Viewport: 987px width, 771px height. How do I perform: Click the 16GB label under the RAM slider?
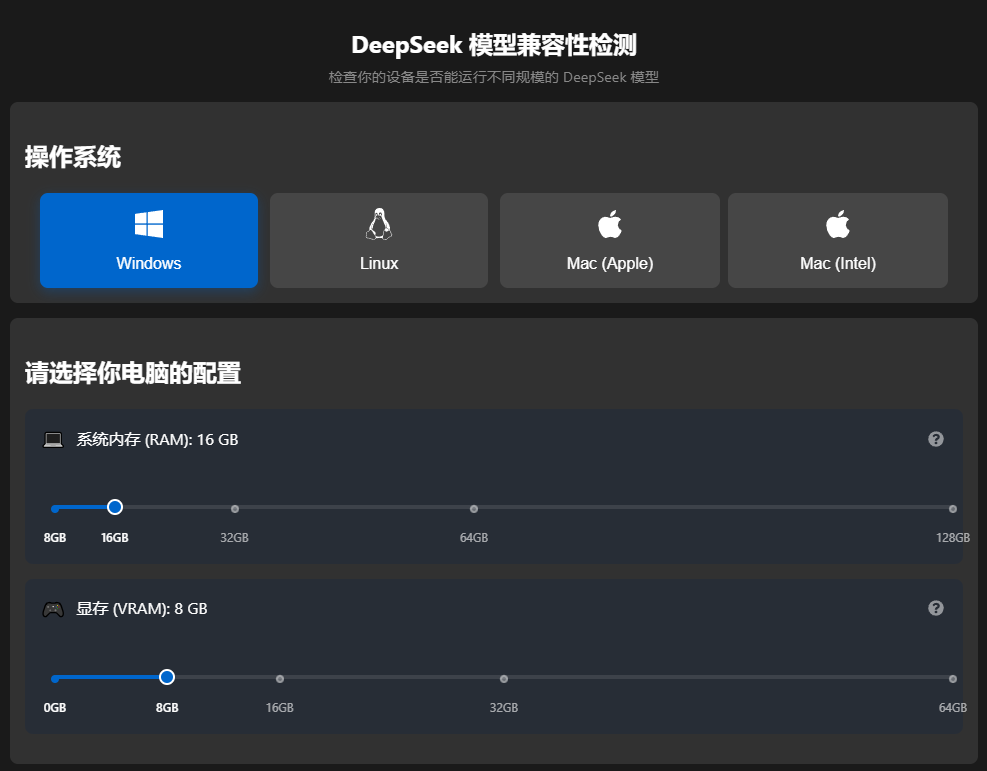pyautogui.click(x=115, y=537)
